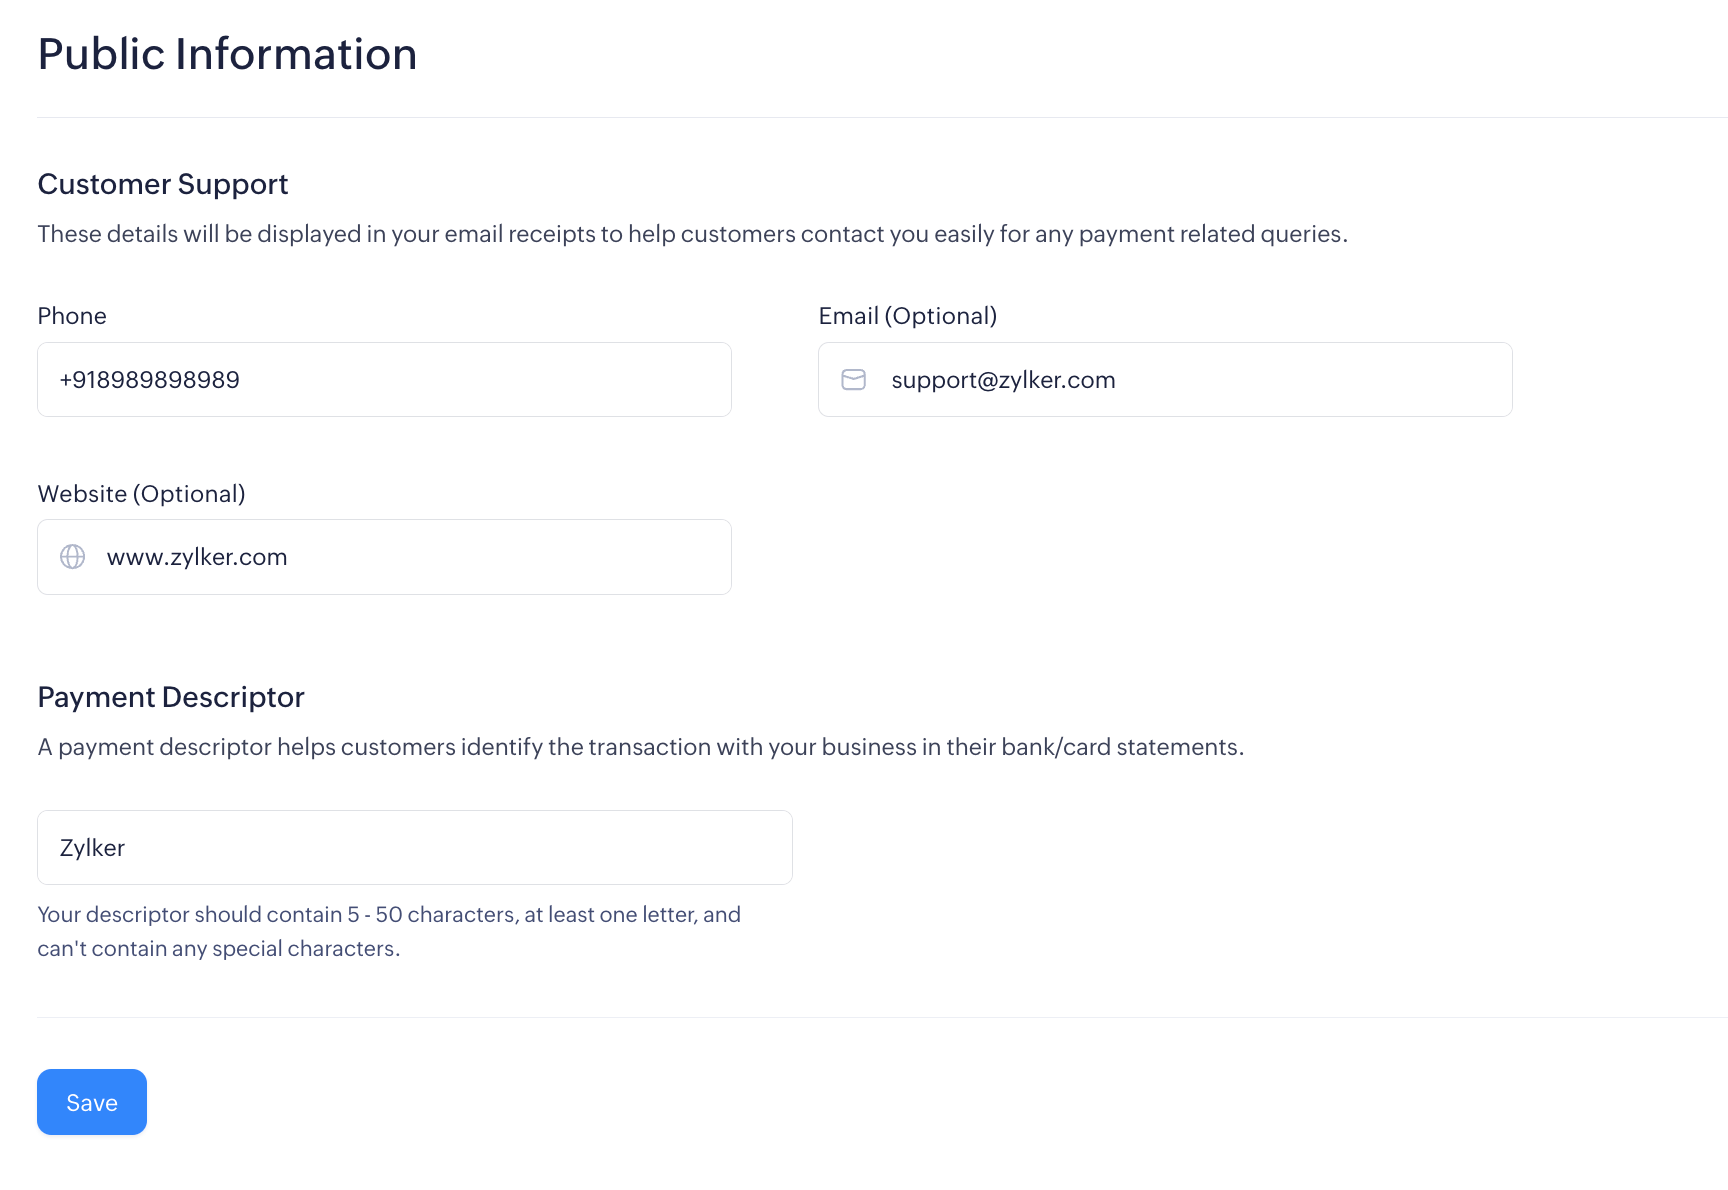This screenshot has height=1190, width=1728.
Task: Place cursor on the Zylker descriptor value
Action: (92, 848)
